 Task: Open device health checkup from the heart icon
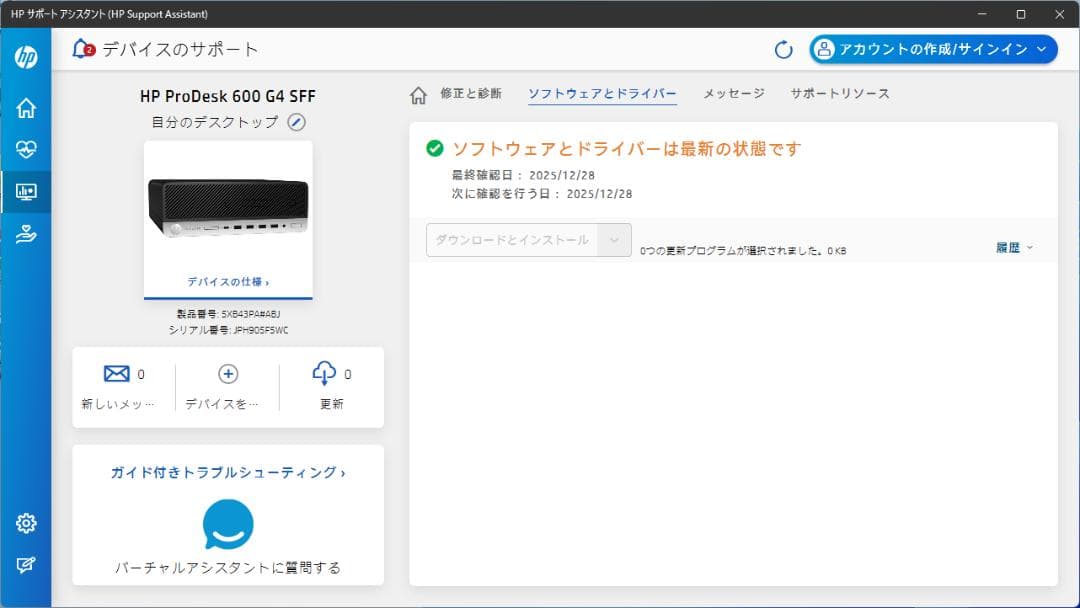point(26,148)
